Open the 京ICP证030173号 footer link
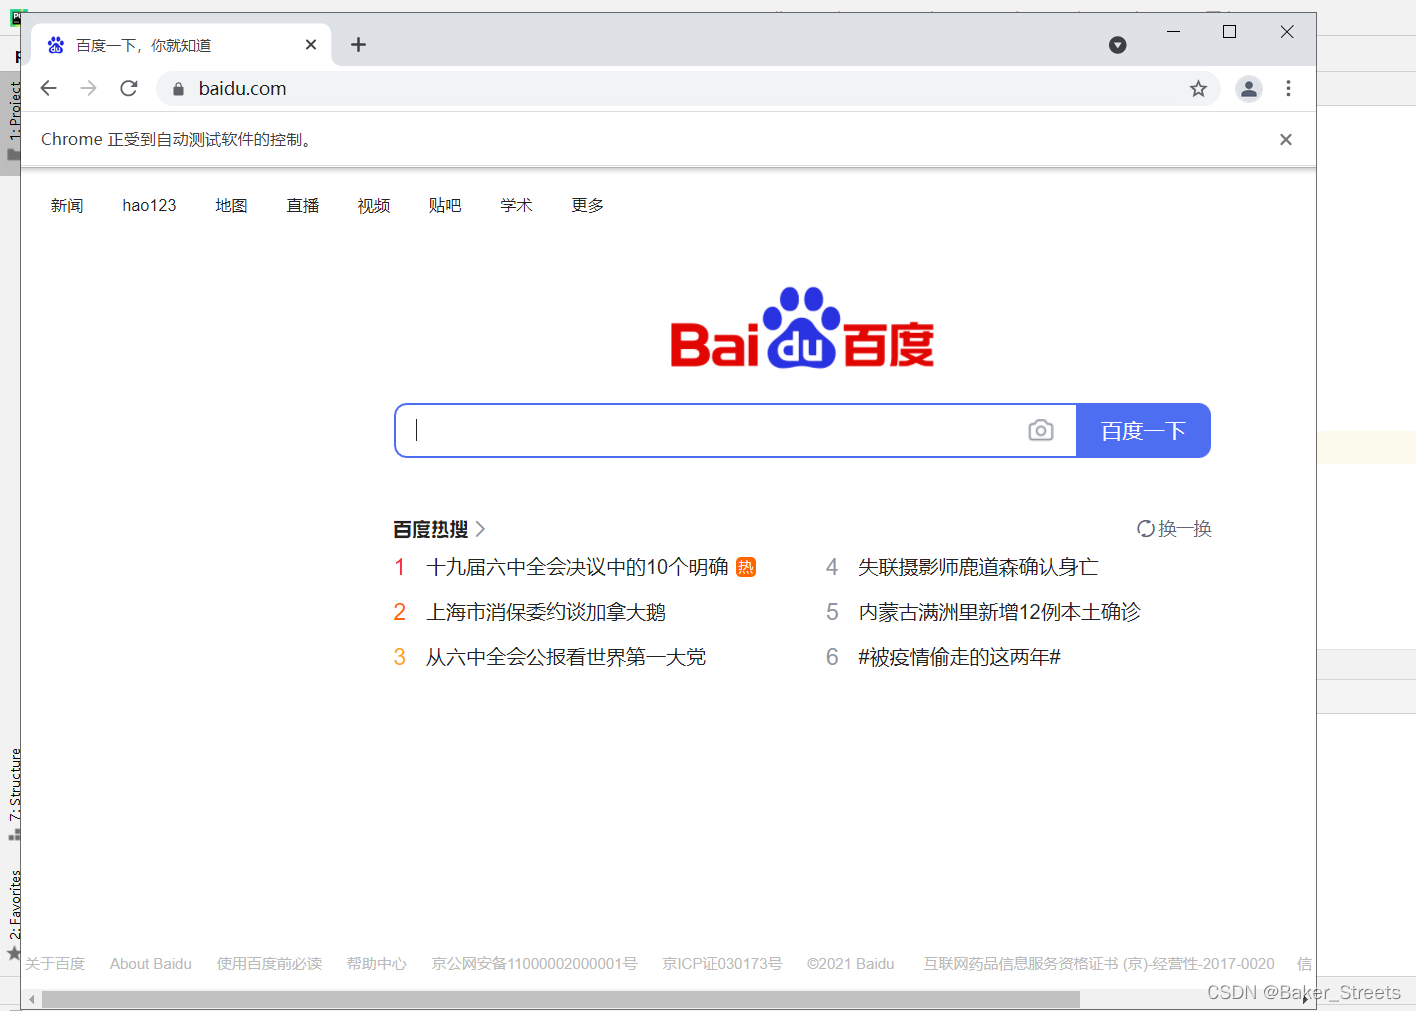The width and height of the screenshot is (1416, 1011). click(722, 964)
